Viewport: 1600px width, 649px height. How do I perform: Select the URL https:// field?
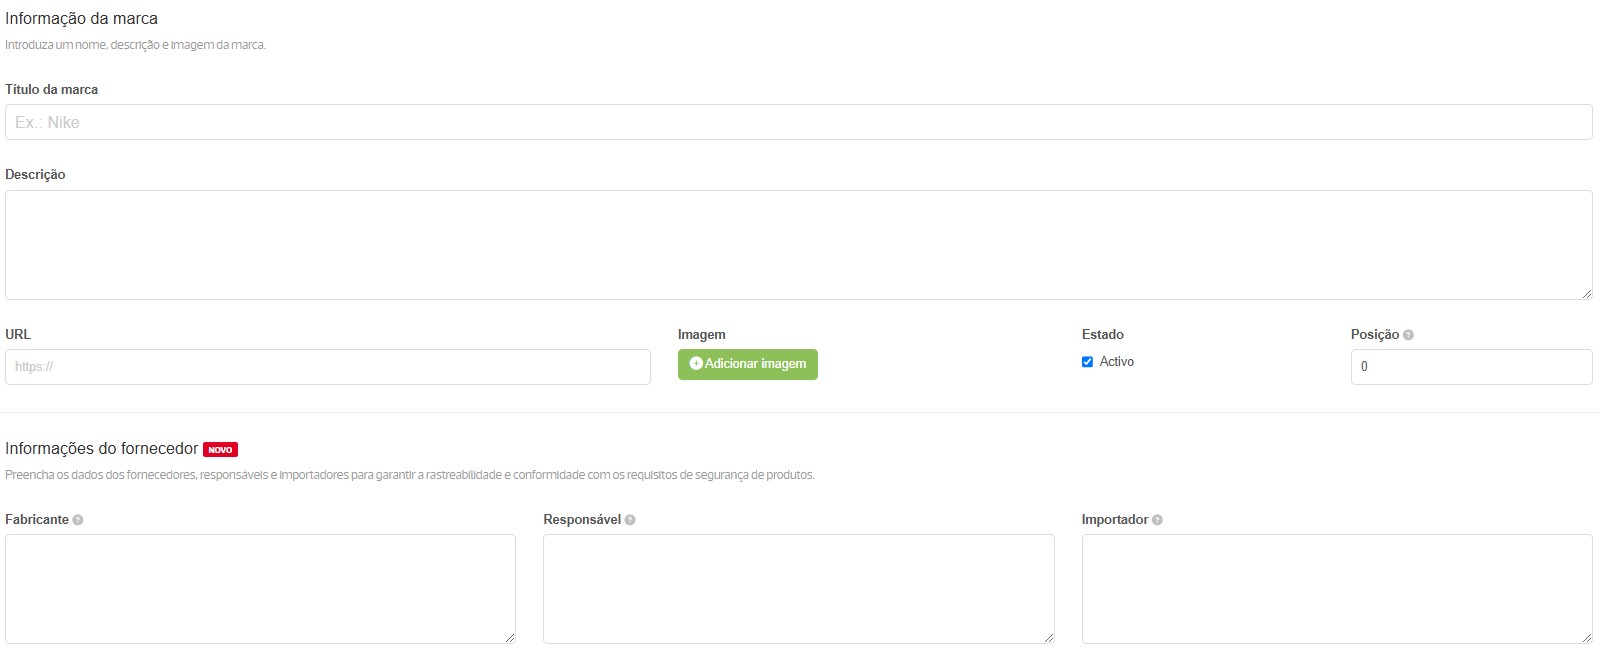point(327,367)
